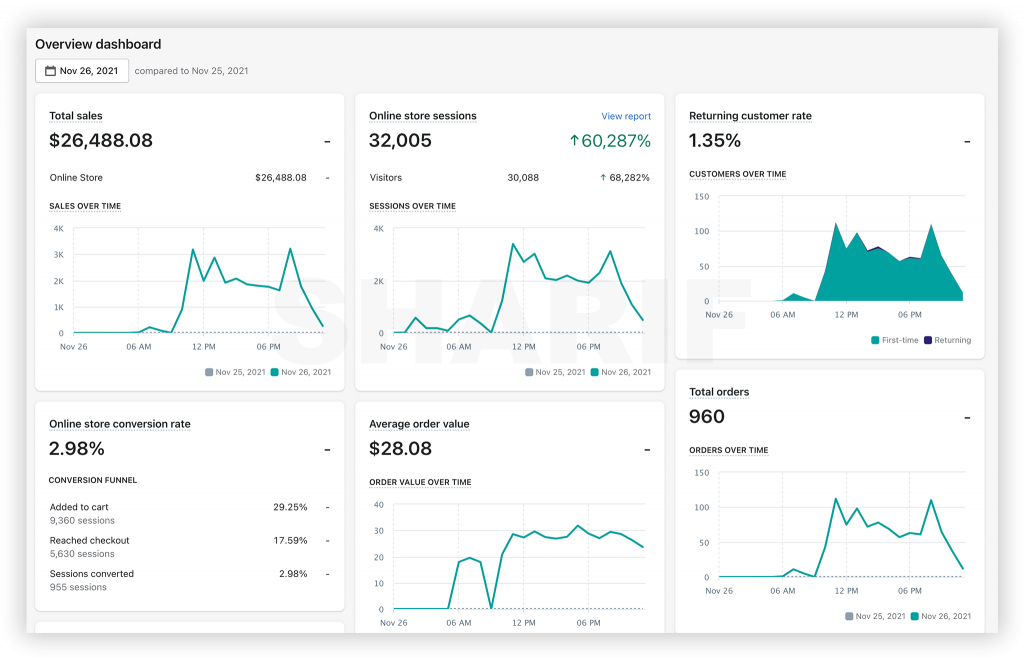Click the up arrow next to 68,282% visitors
Viewport: 1024px width, 661px height.
603,178
